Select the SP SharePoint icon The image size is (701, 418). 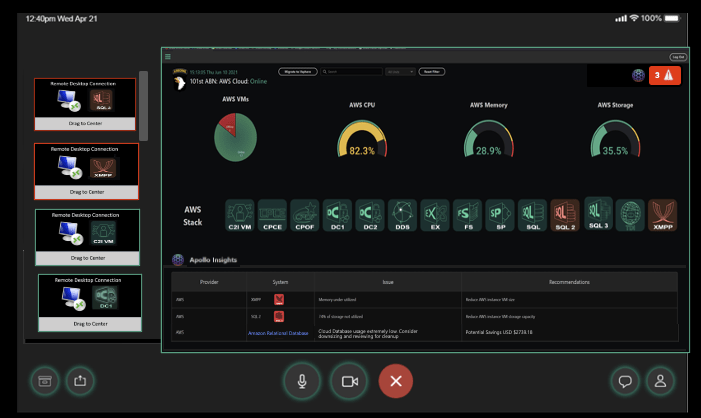[500, 215]
